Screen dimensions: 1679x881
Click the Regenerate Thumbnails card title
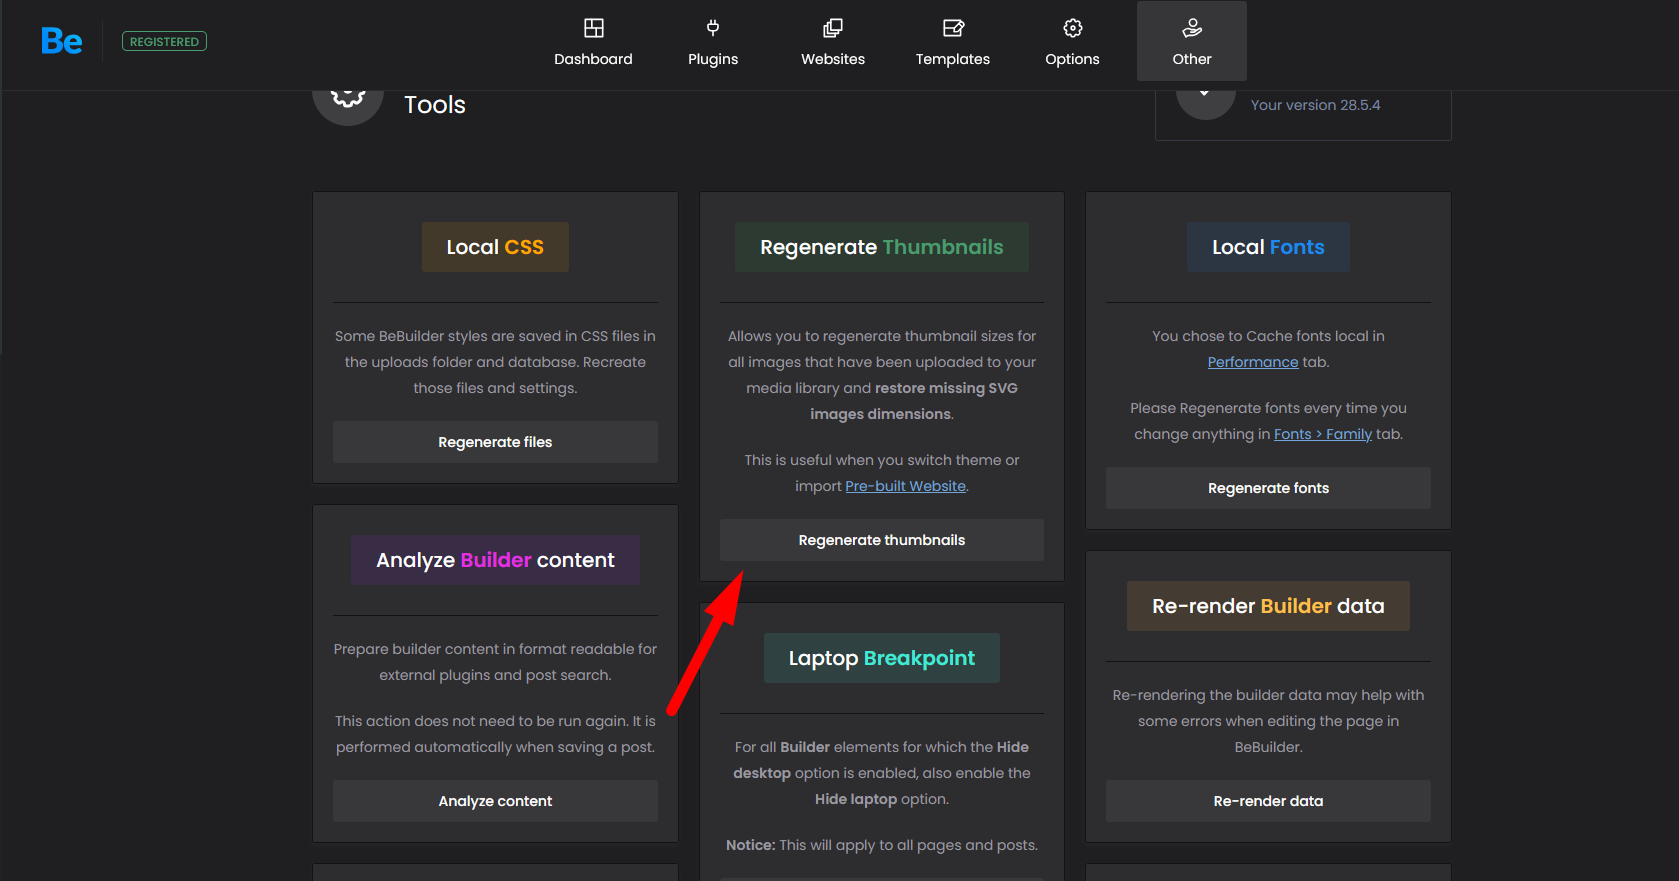pos(882,247)
